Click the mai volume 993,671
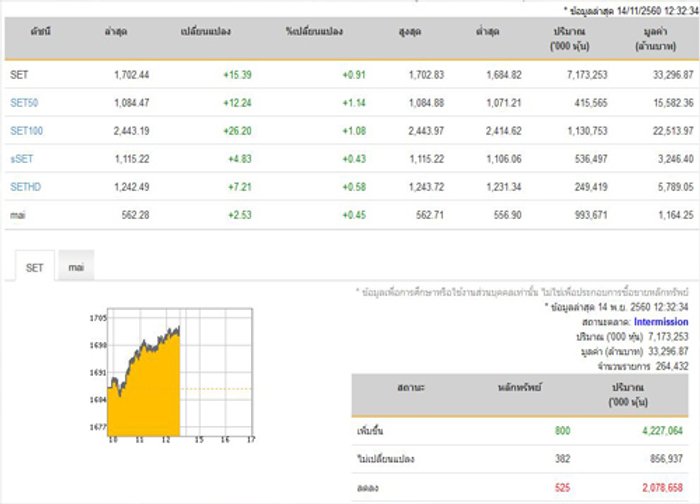 pos(591,215)
